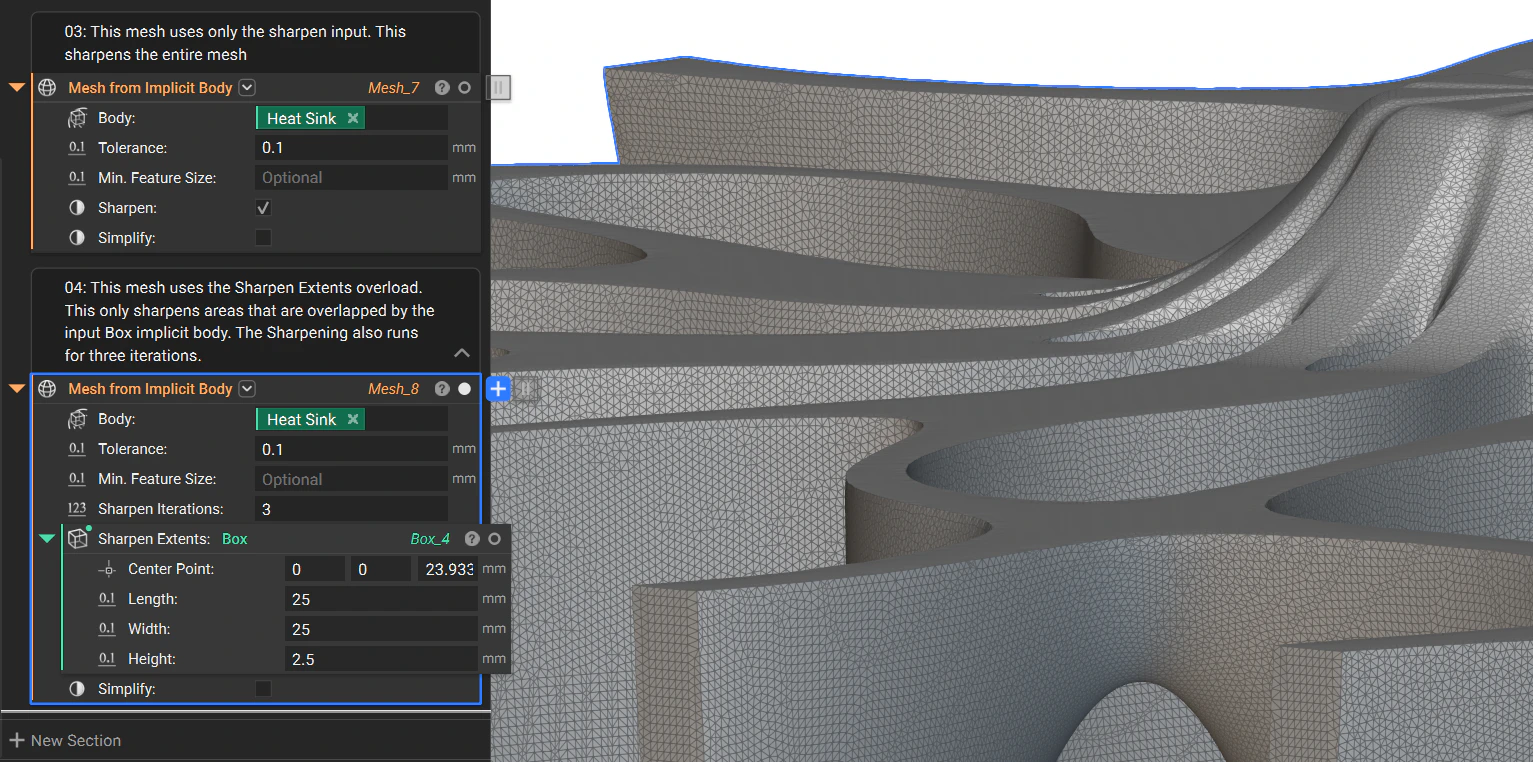The height and width of the screenshot is (762, 1533).
Task: Enable the Simplify checkbox in Mesh_7
Action: click(x=263, y=237)
